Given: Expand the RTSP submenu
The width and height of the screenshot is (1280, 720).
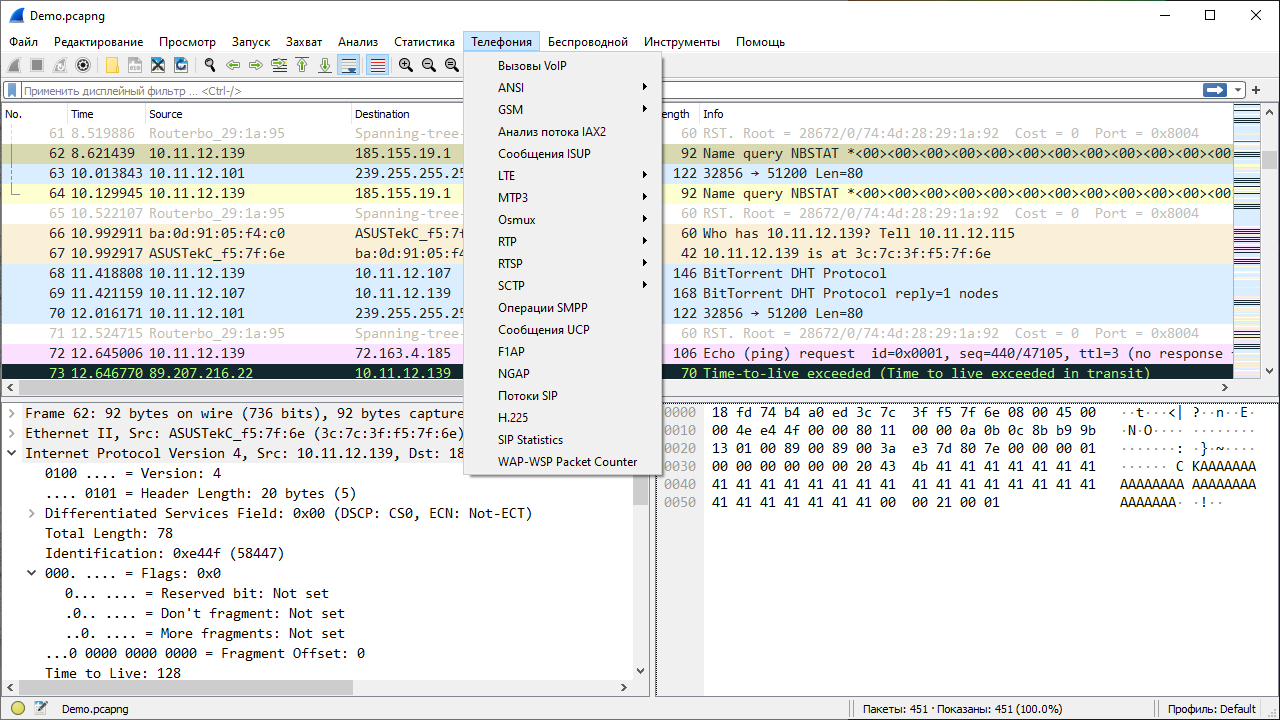Looking at the screenshot, I should 562,264.
